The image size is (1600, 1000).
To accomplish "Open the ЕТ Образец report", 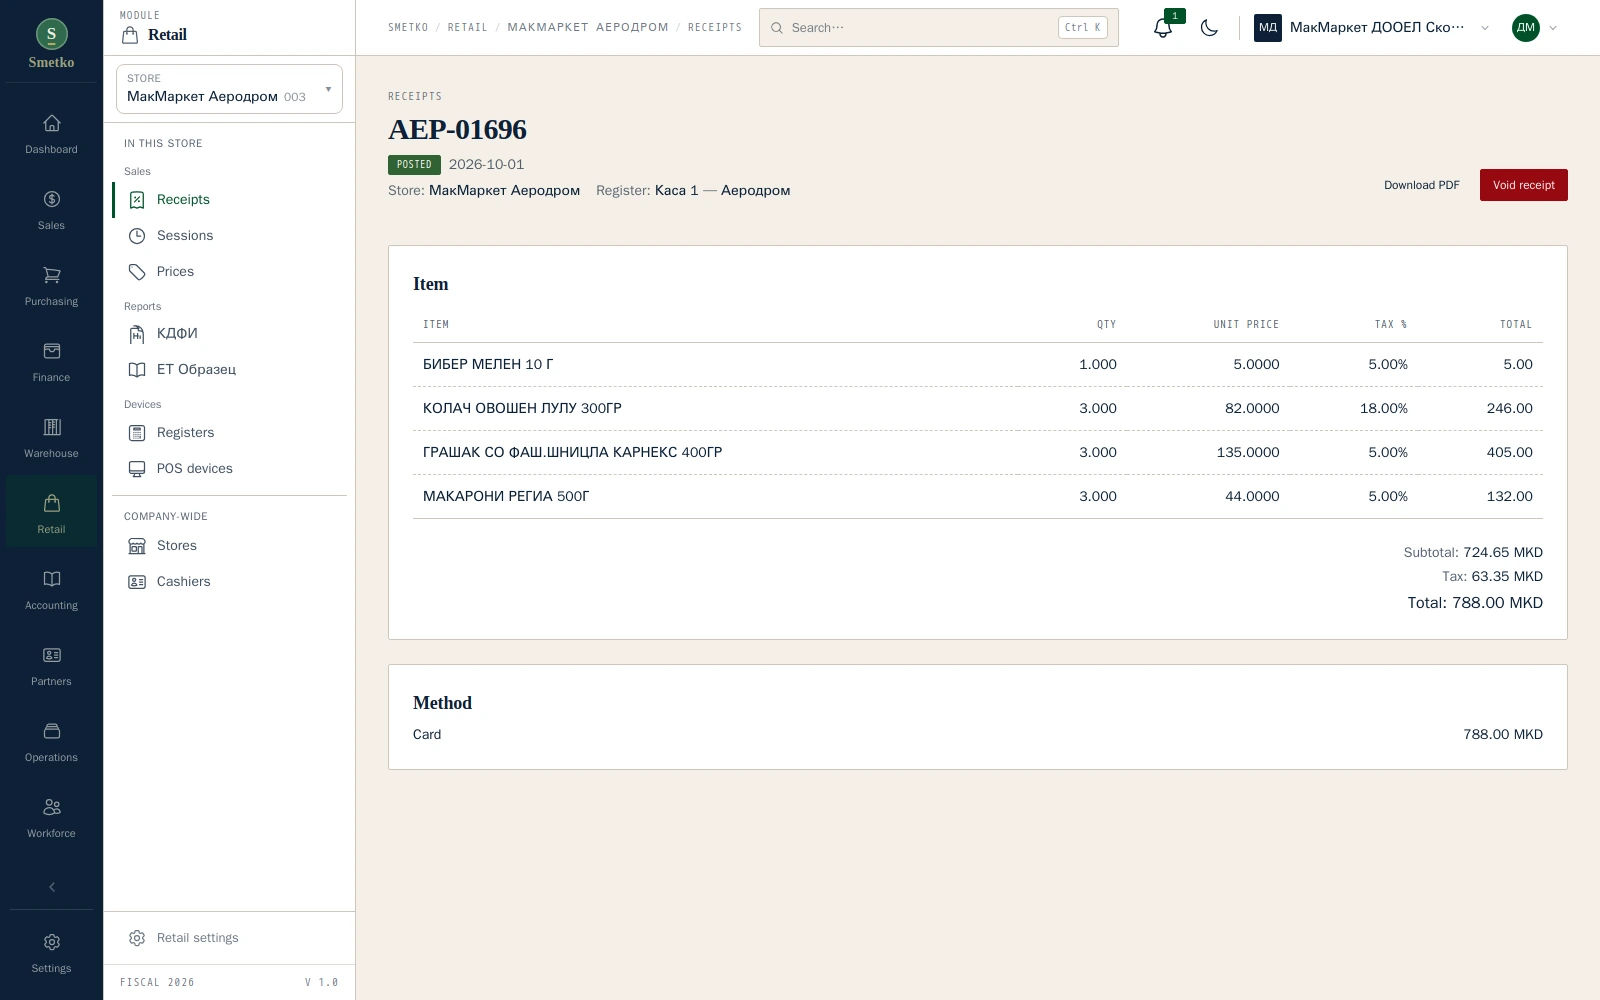I will click(x=229, y=370).
